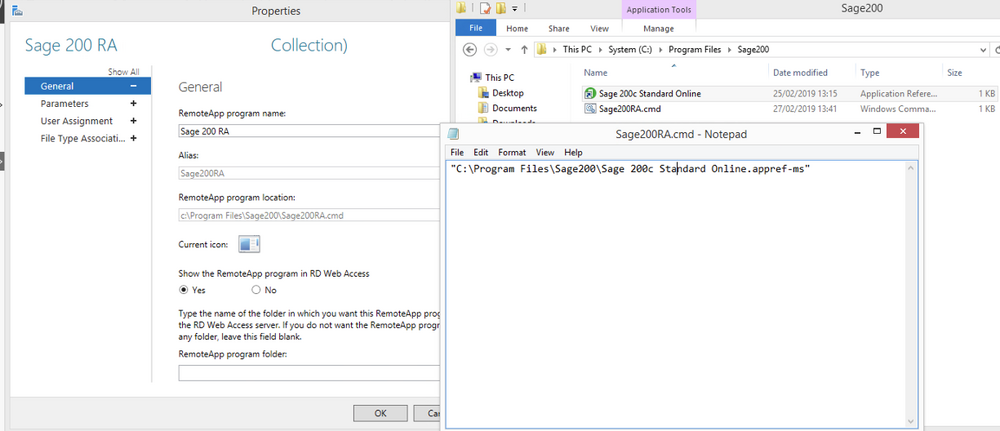1000x431 pixels.
Task: Open Notepad's View menu
Action: pos(545,152)
